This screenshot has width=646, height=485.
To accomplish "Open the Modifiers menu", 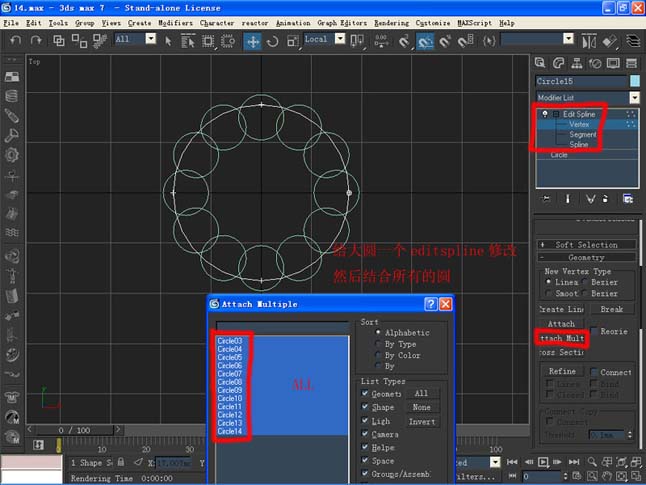I will [x=175, y=22].
